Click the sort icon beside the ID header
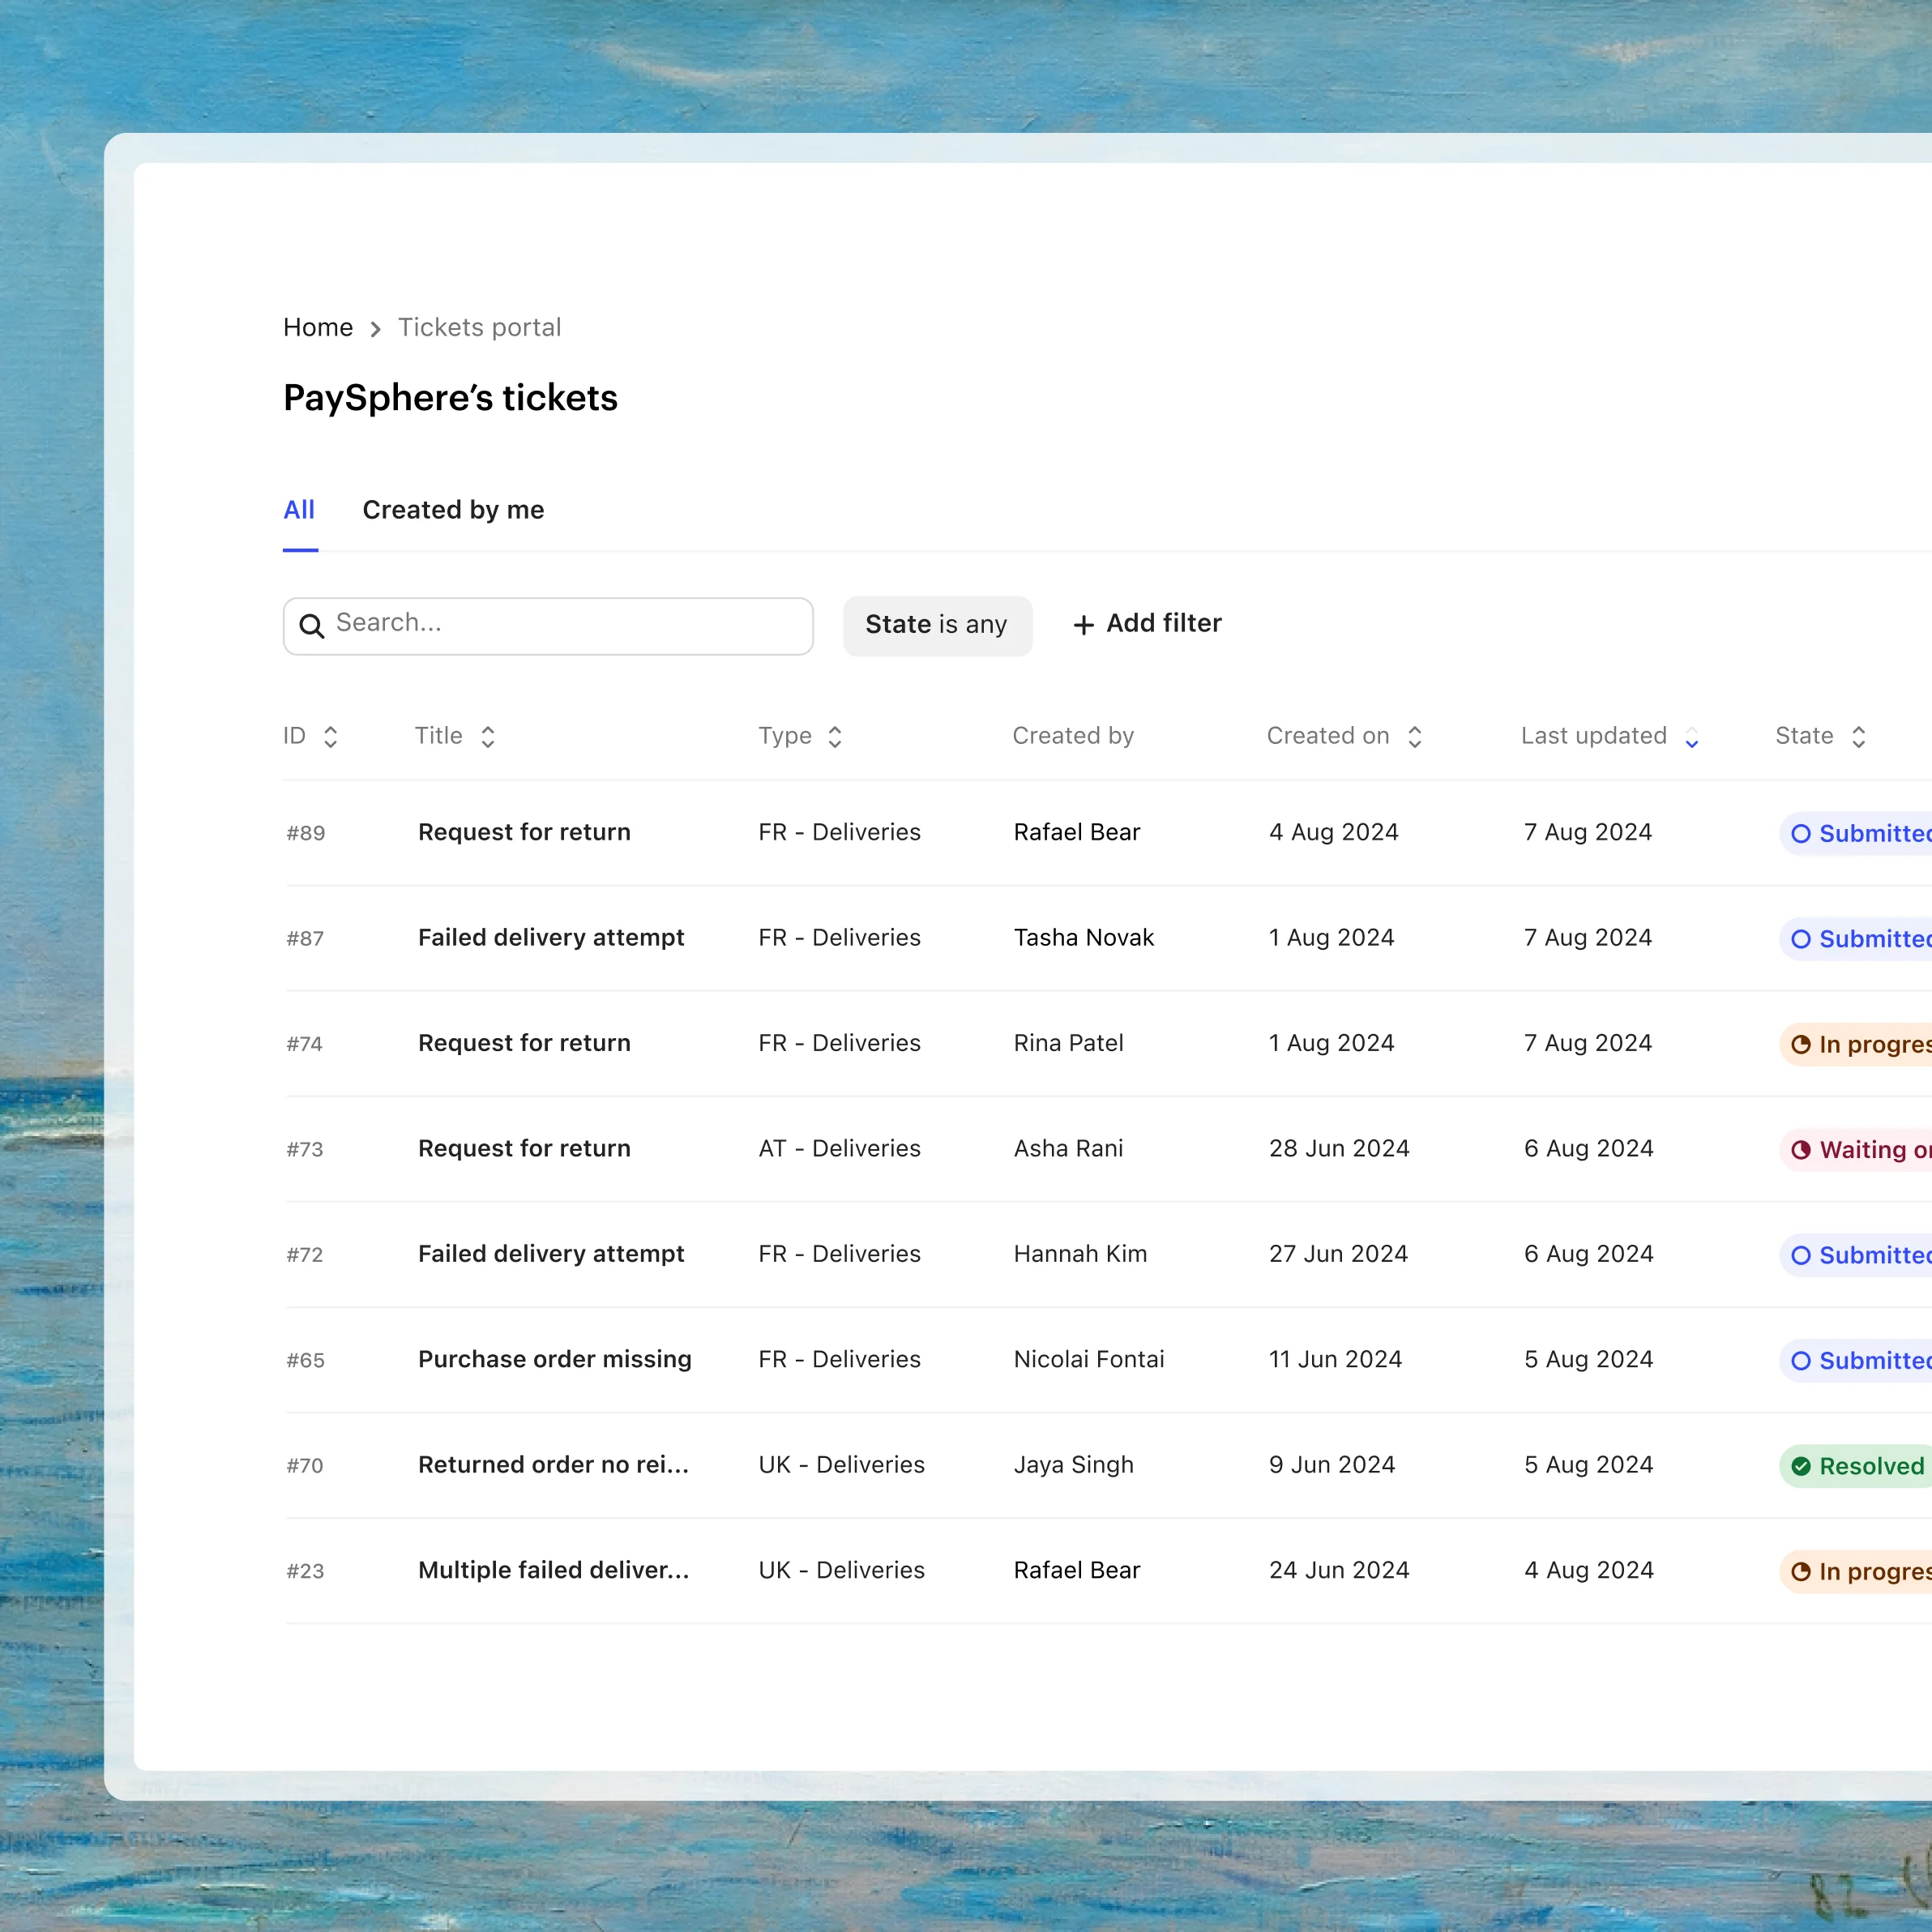The height and width of the screenshot is (1932, 1932). pos(331,736)
